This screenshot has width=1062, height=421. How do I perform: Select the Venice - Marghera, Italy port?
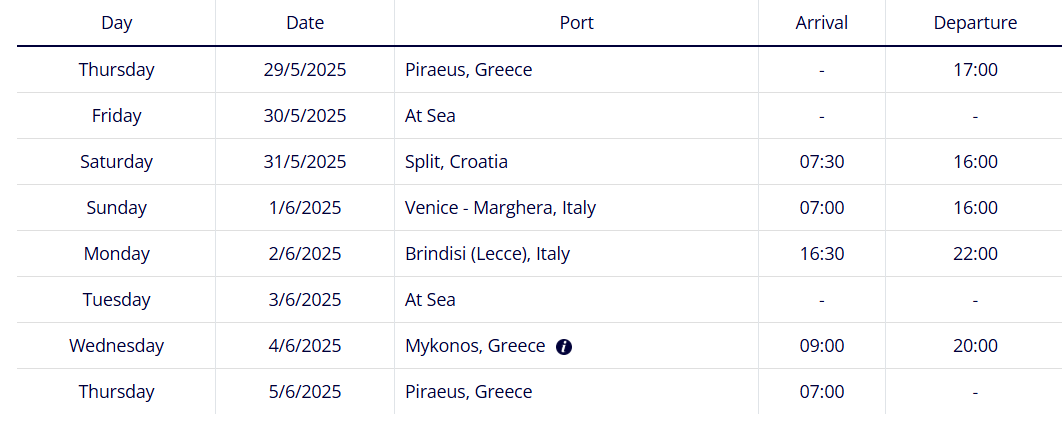[x=501, y=208]
